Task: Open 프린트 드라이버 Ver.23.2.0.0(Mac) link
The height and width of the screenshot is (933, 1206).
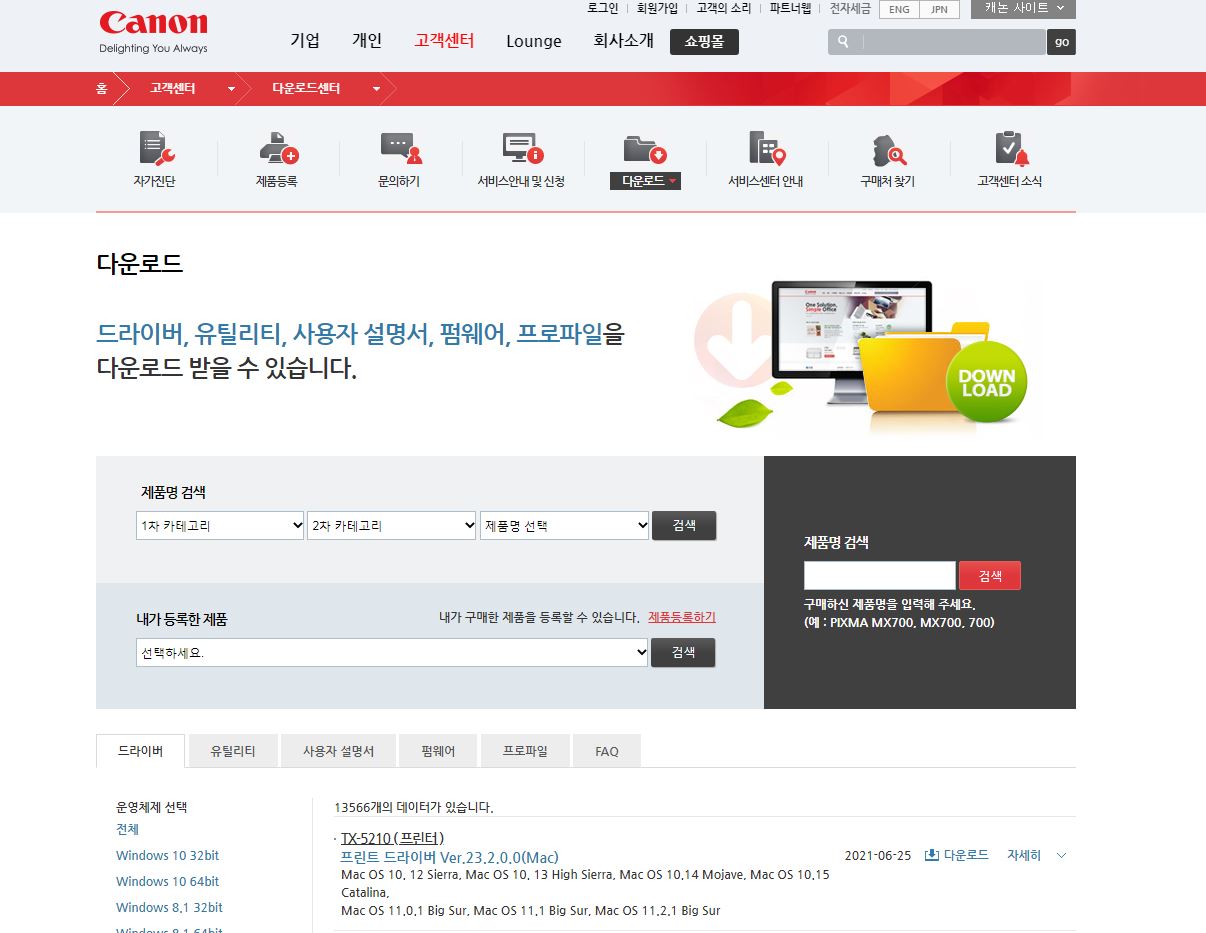Action: [x=449, y=858]
